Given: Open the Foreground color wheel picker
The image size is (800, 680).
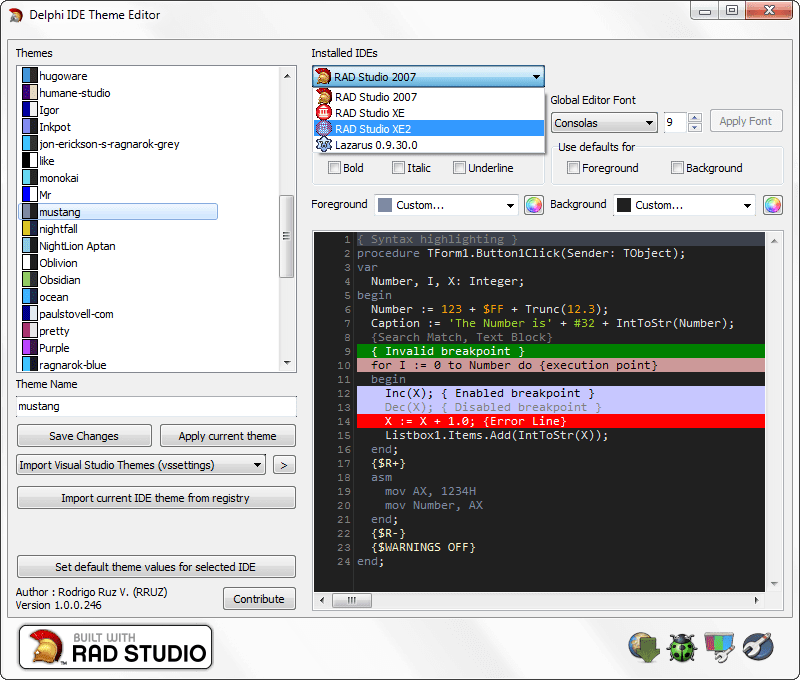Looking at the screenshot, I should coord(533,205).
